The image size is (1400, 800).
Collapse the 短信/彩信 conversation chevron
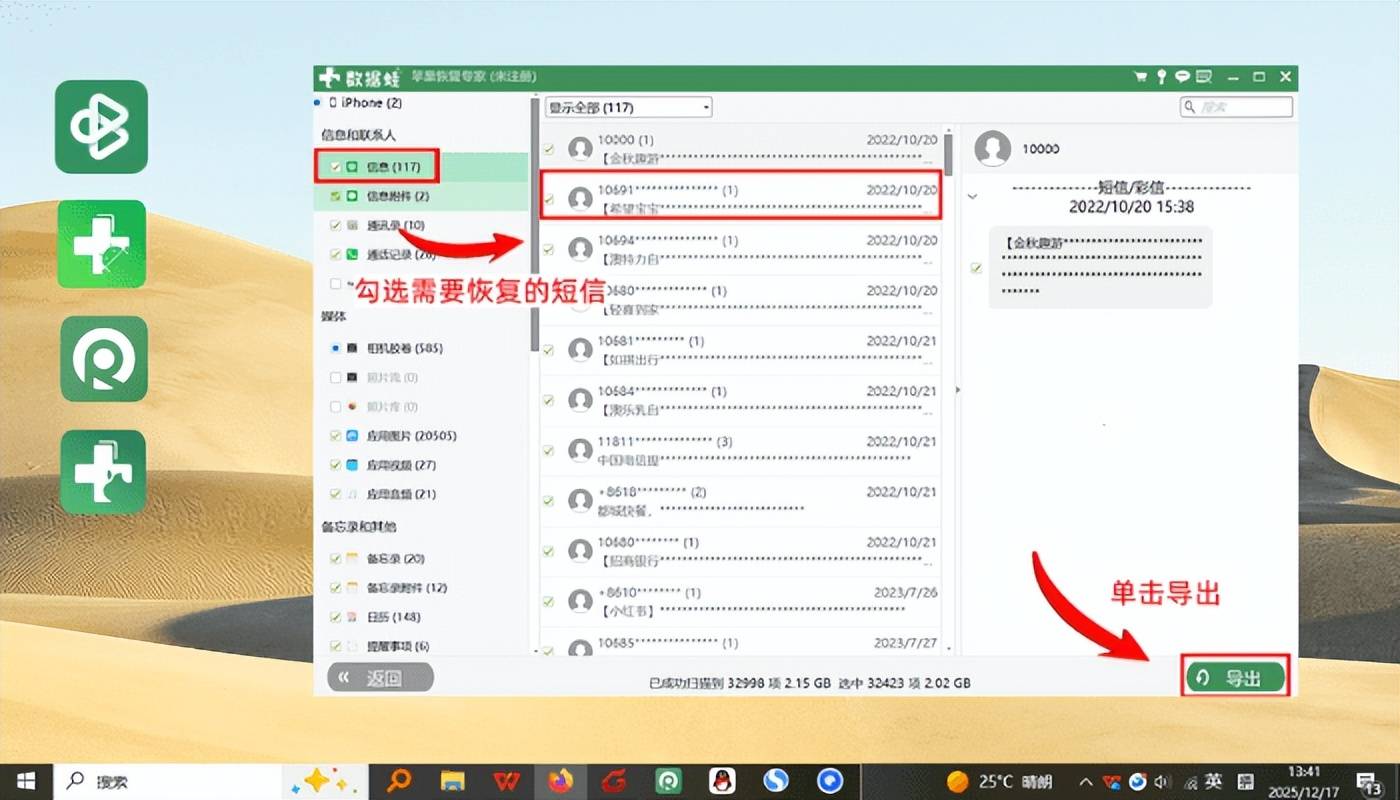tap(972, 197)
